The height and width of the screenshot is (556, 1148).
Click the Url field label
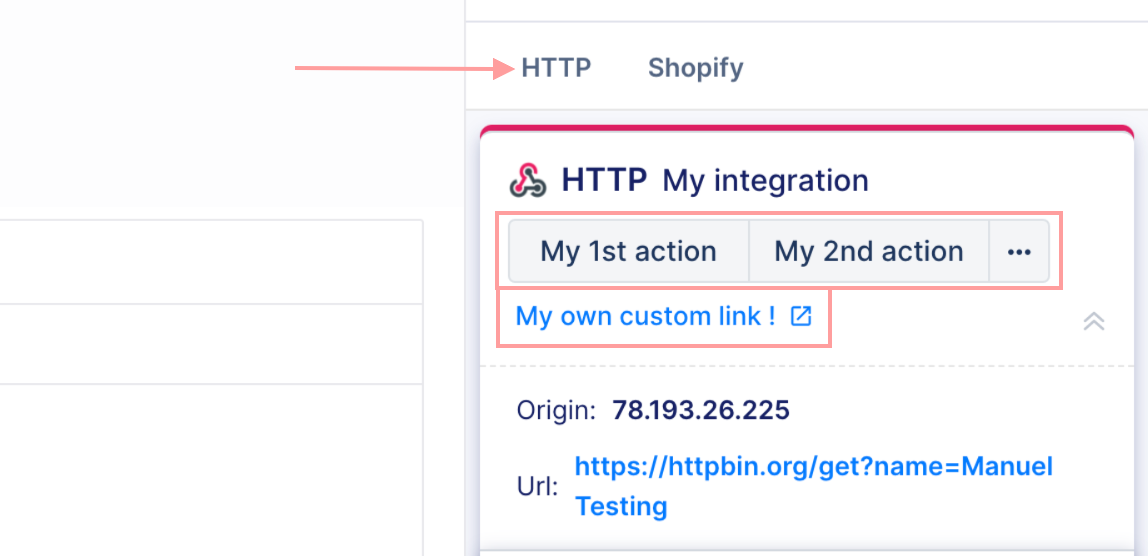(x=537, y=486)
